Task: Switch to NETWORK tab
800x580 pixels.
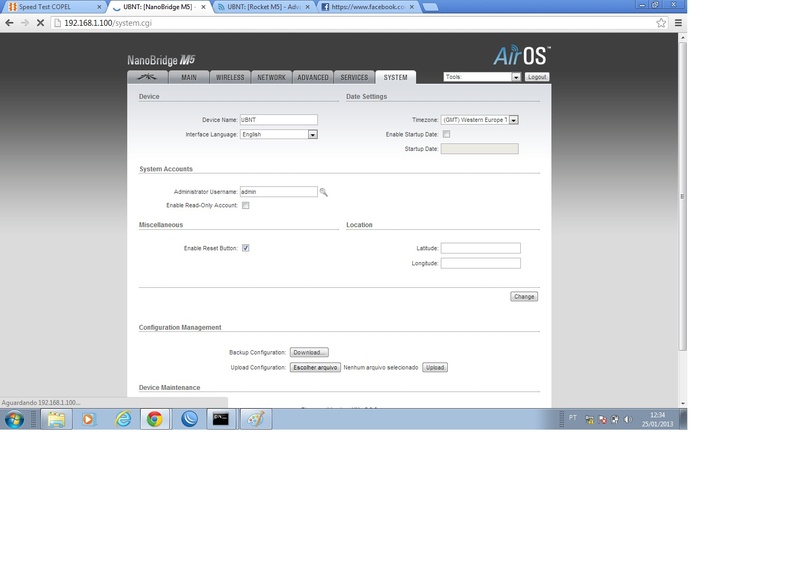Action: click(x=271, y=77)
